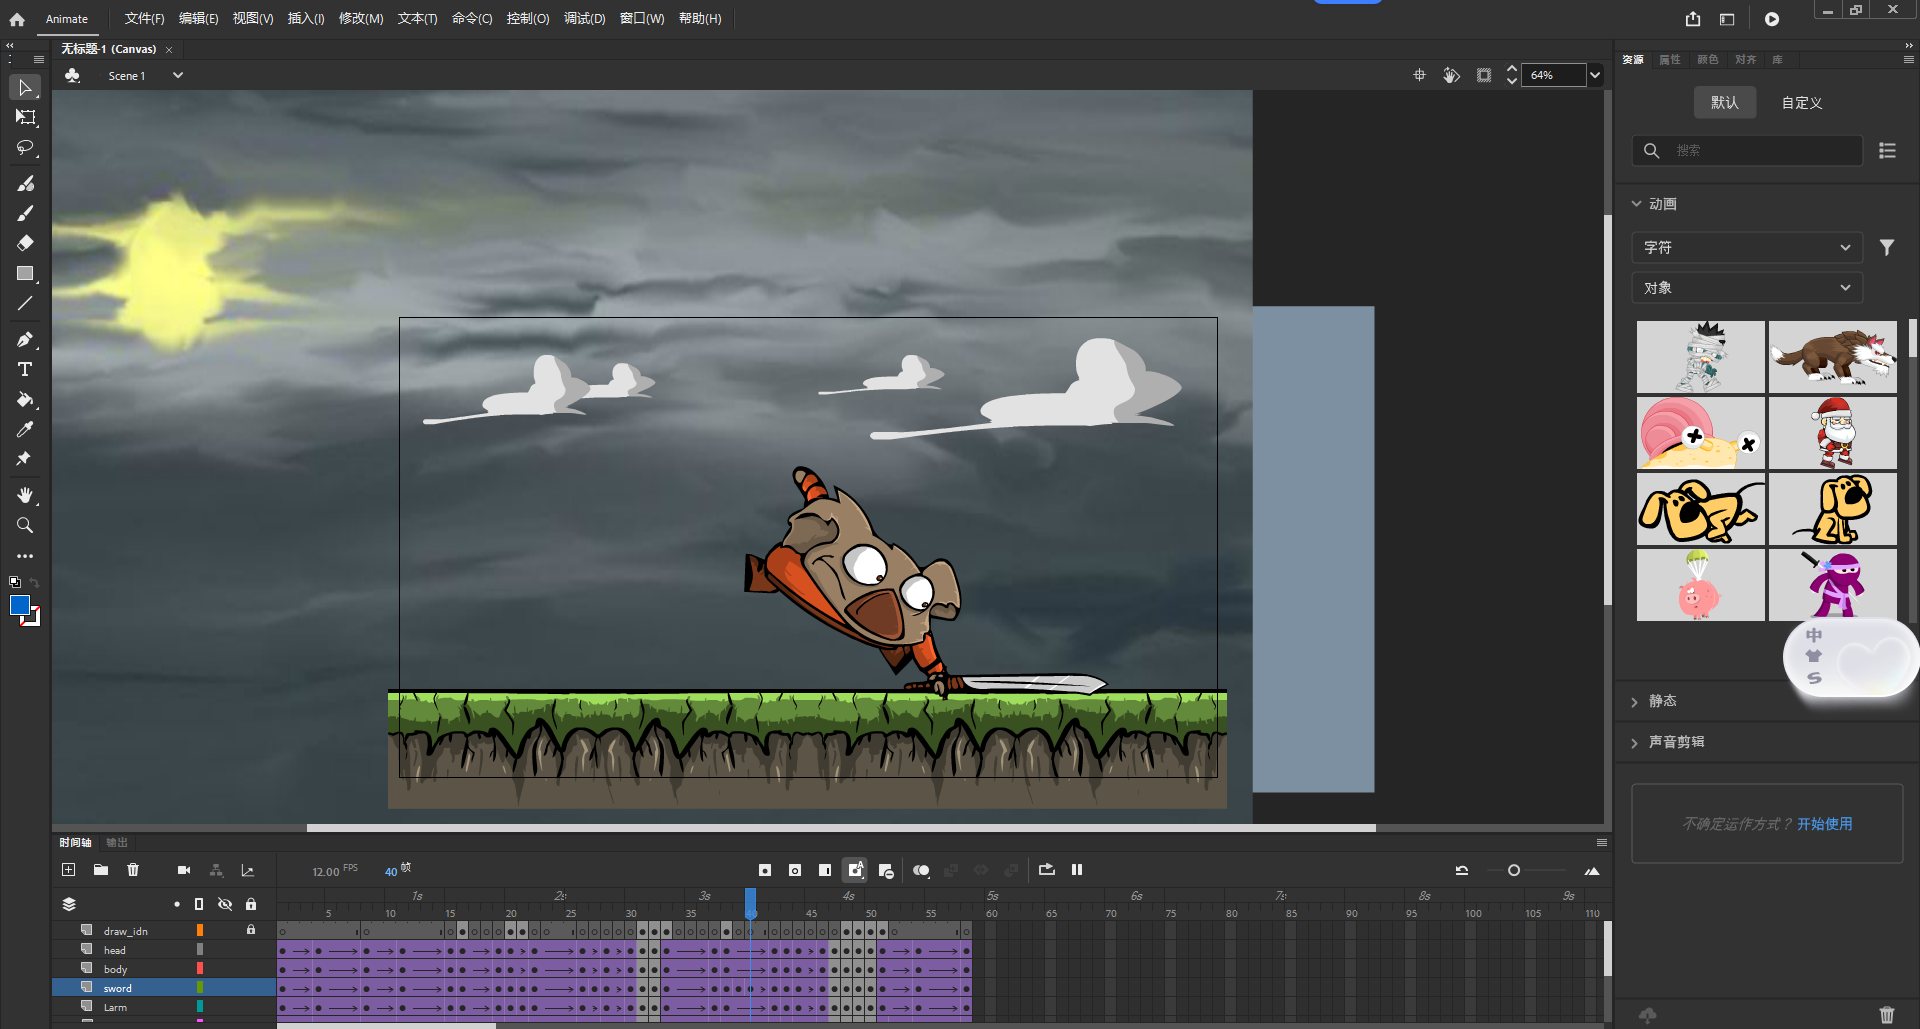Click the Delete layer trash icon
The height and width of the screenshot is (1029, 1920).
[x=133, y=870]
